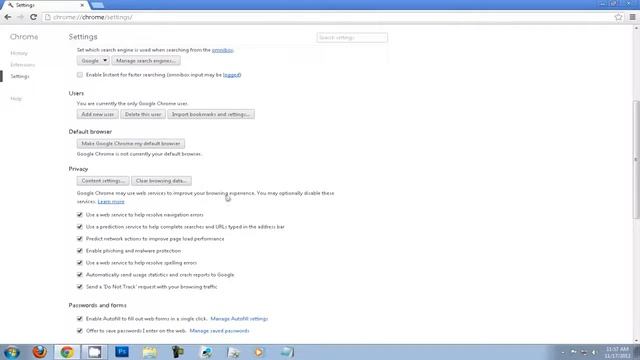Viewport: 640px width, 360px height.
Task: Open the Chrome menu (three lines)
Action: 632,17
